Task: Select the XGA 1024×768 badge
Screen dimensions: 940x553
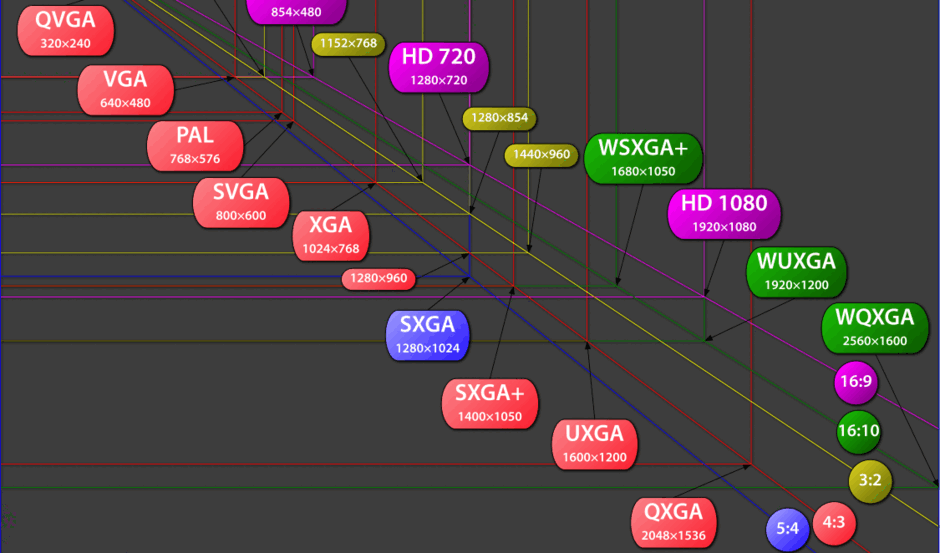Action: coord(331,236)
